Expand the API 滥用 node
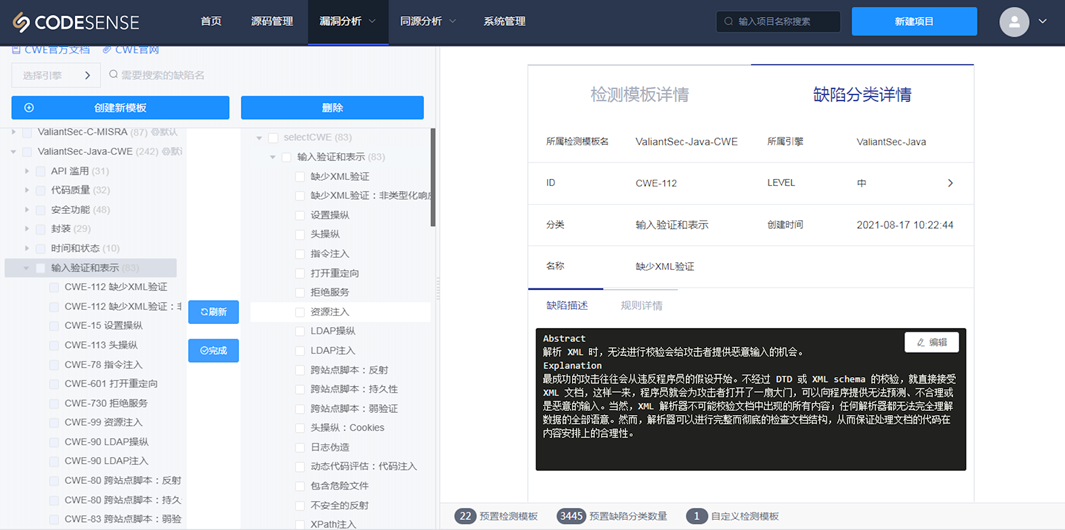The width and height of the screenshot is (1065, 530). [27, 171]
